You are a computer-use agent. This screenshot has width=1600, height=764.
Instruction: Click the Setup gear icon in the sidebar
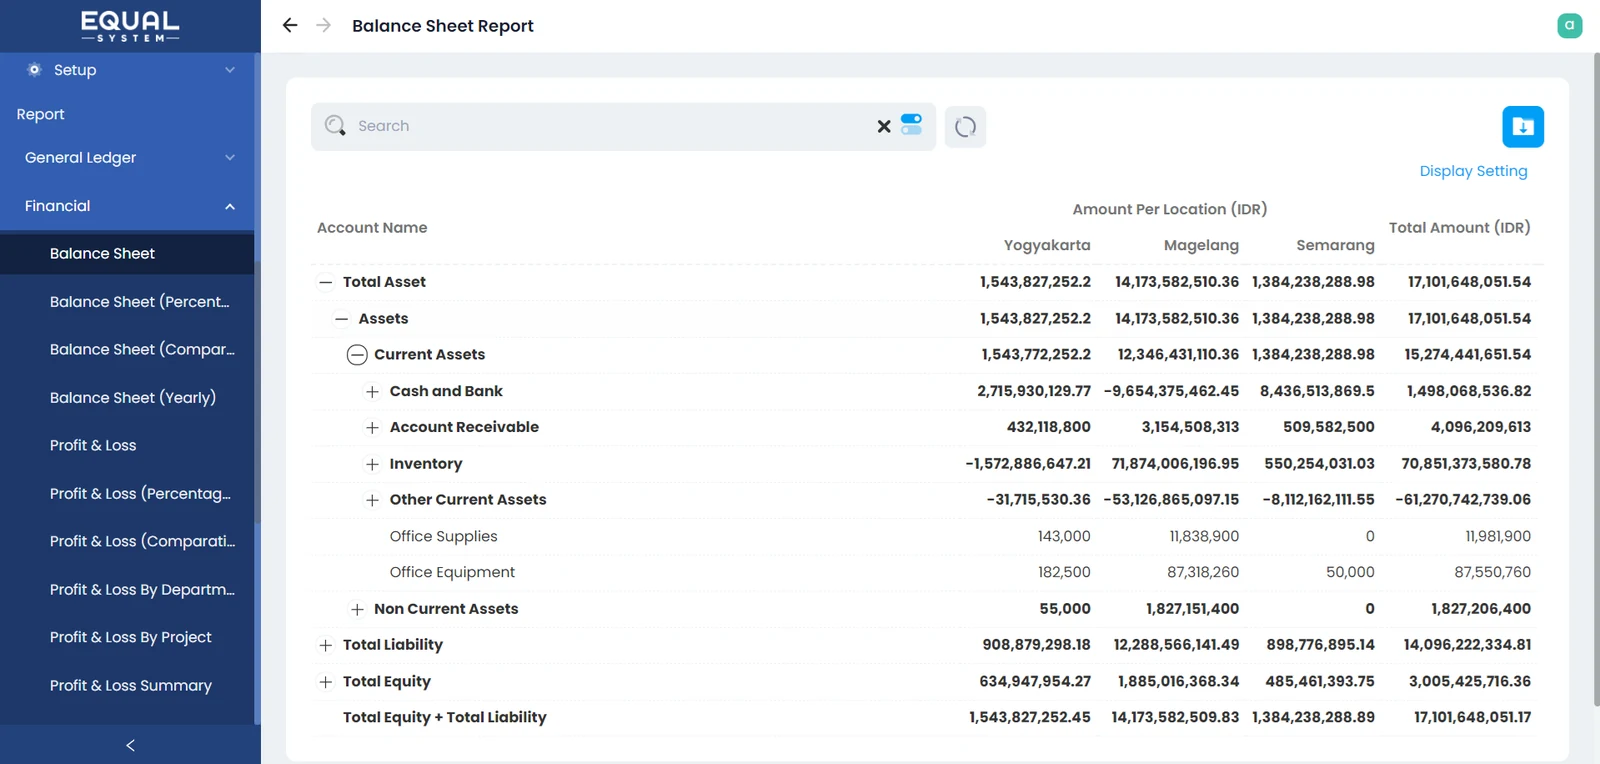34,70
